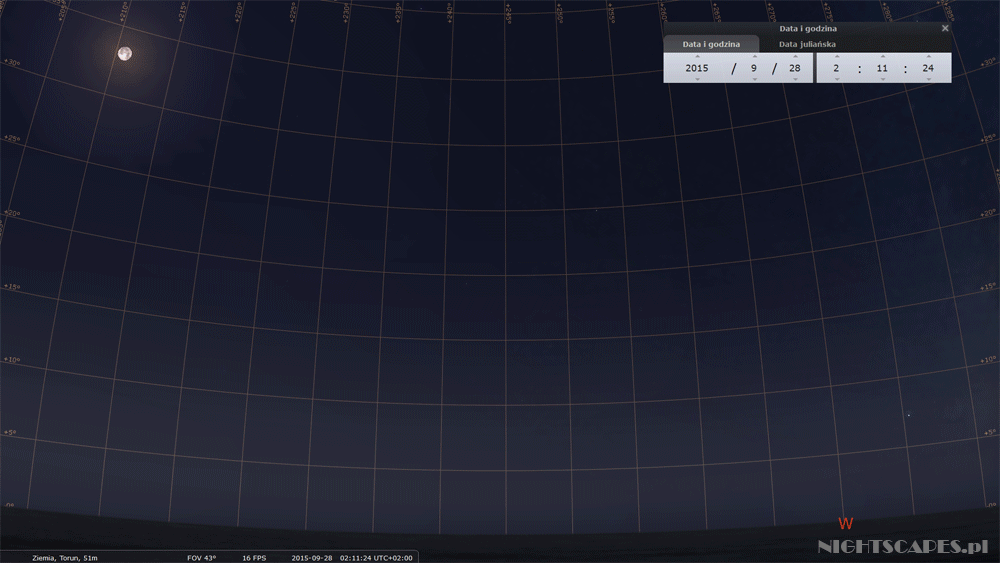Click the 16 FPS status indicator

click(254, 558)
